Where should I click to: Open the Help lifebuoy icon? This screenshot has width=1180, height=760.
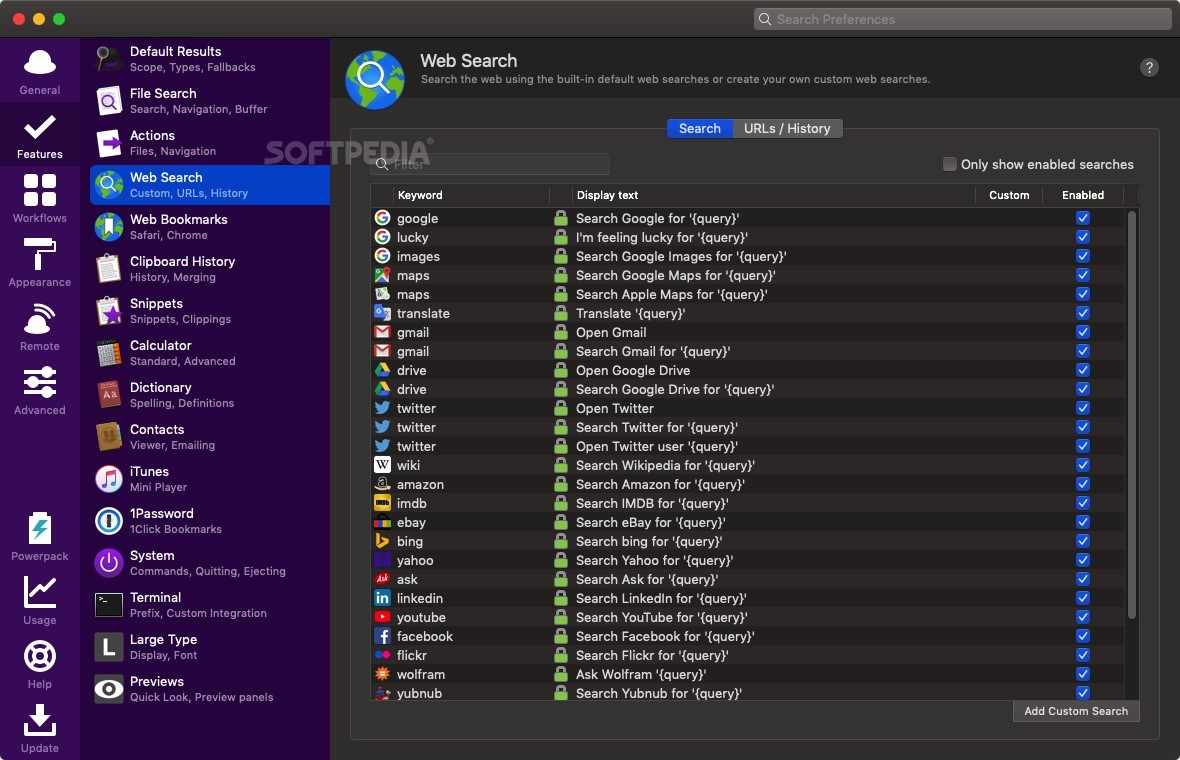coord(39,656)
